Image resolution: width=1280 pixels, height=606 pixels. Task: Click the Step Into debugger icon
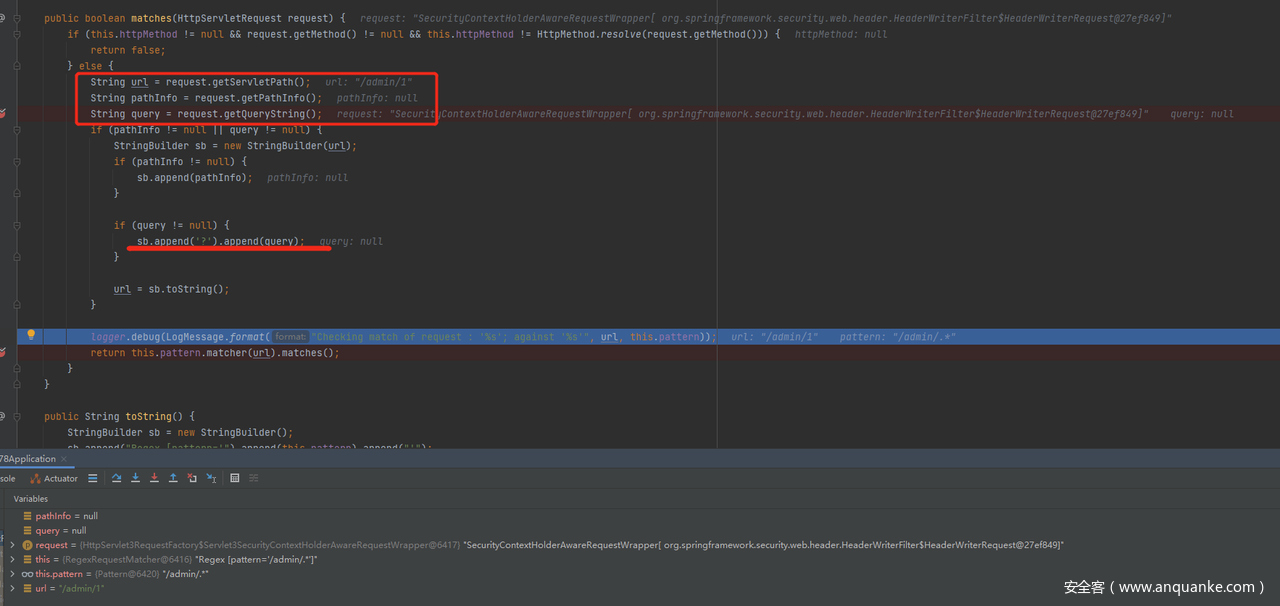point(136,479)
